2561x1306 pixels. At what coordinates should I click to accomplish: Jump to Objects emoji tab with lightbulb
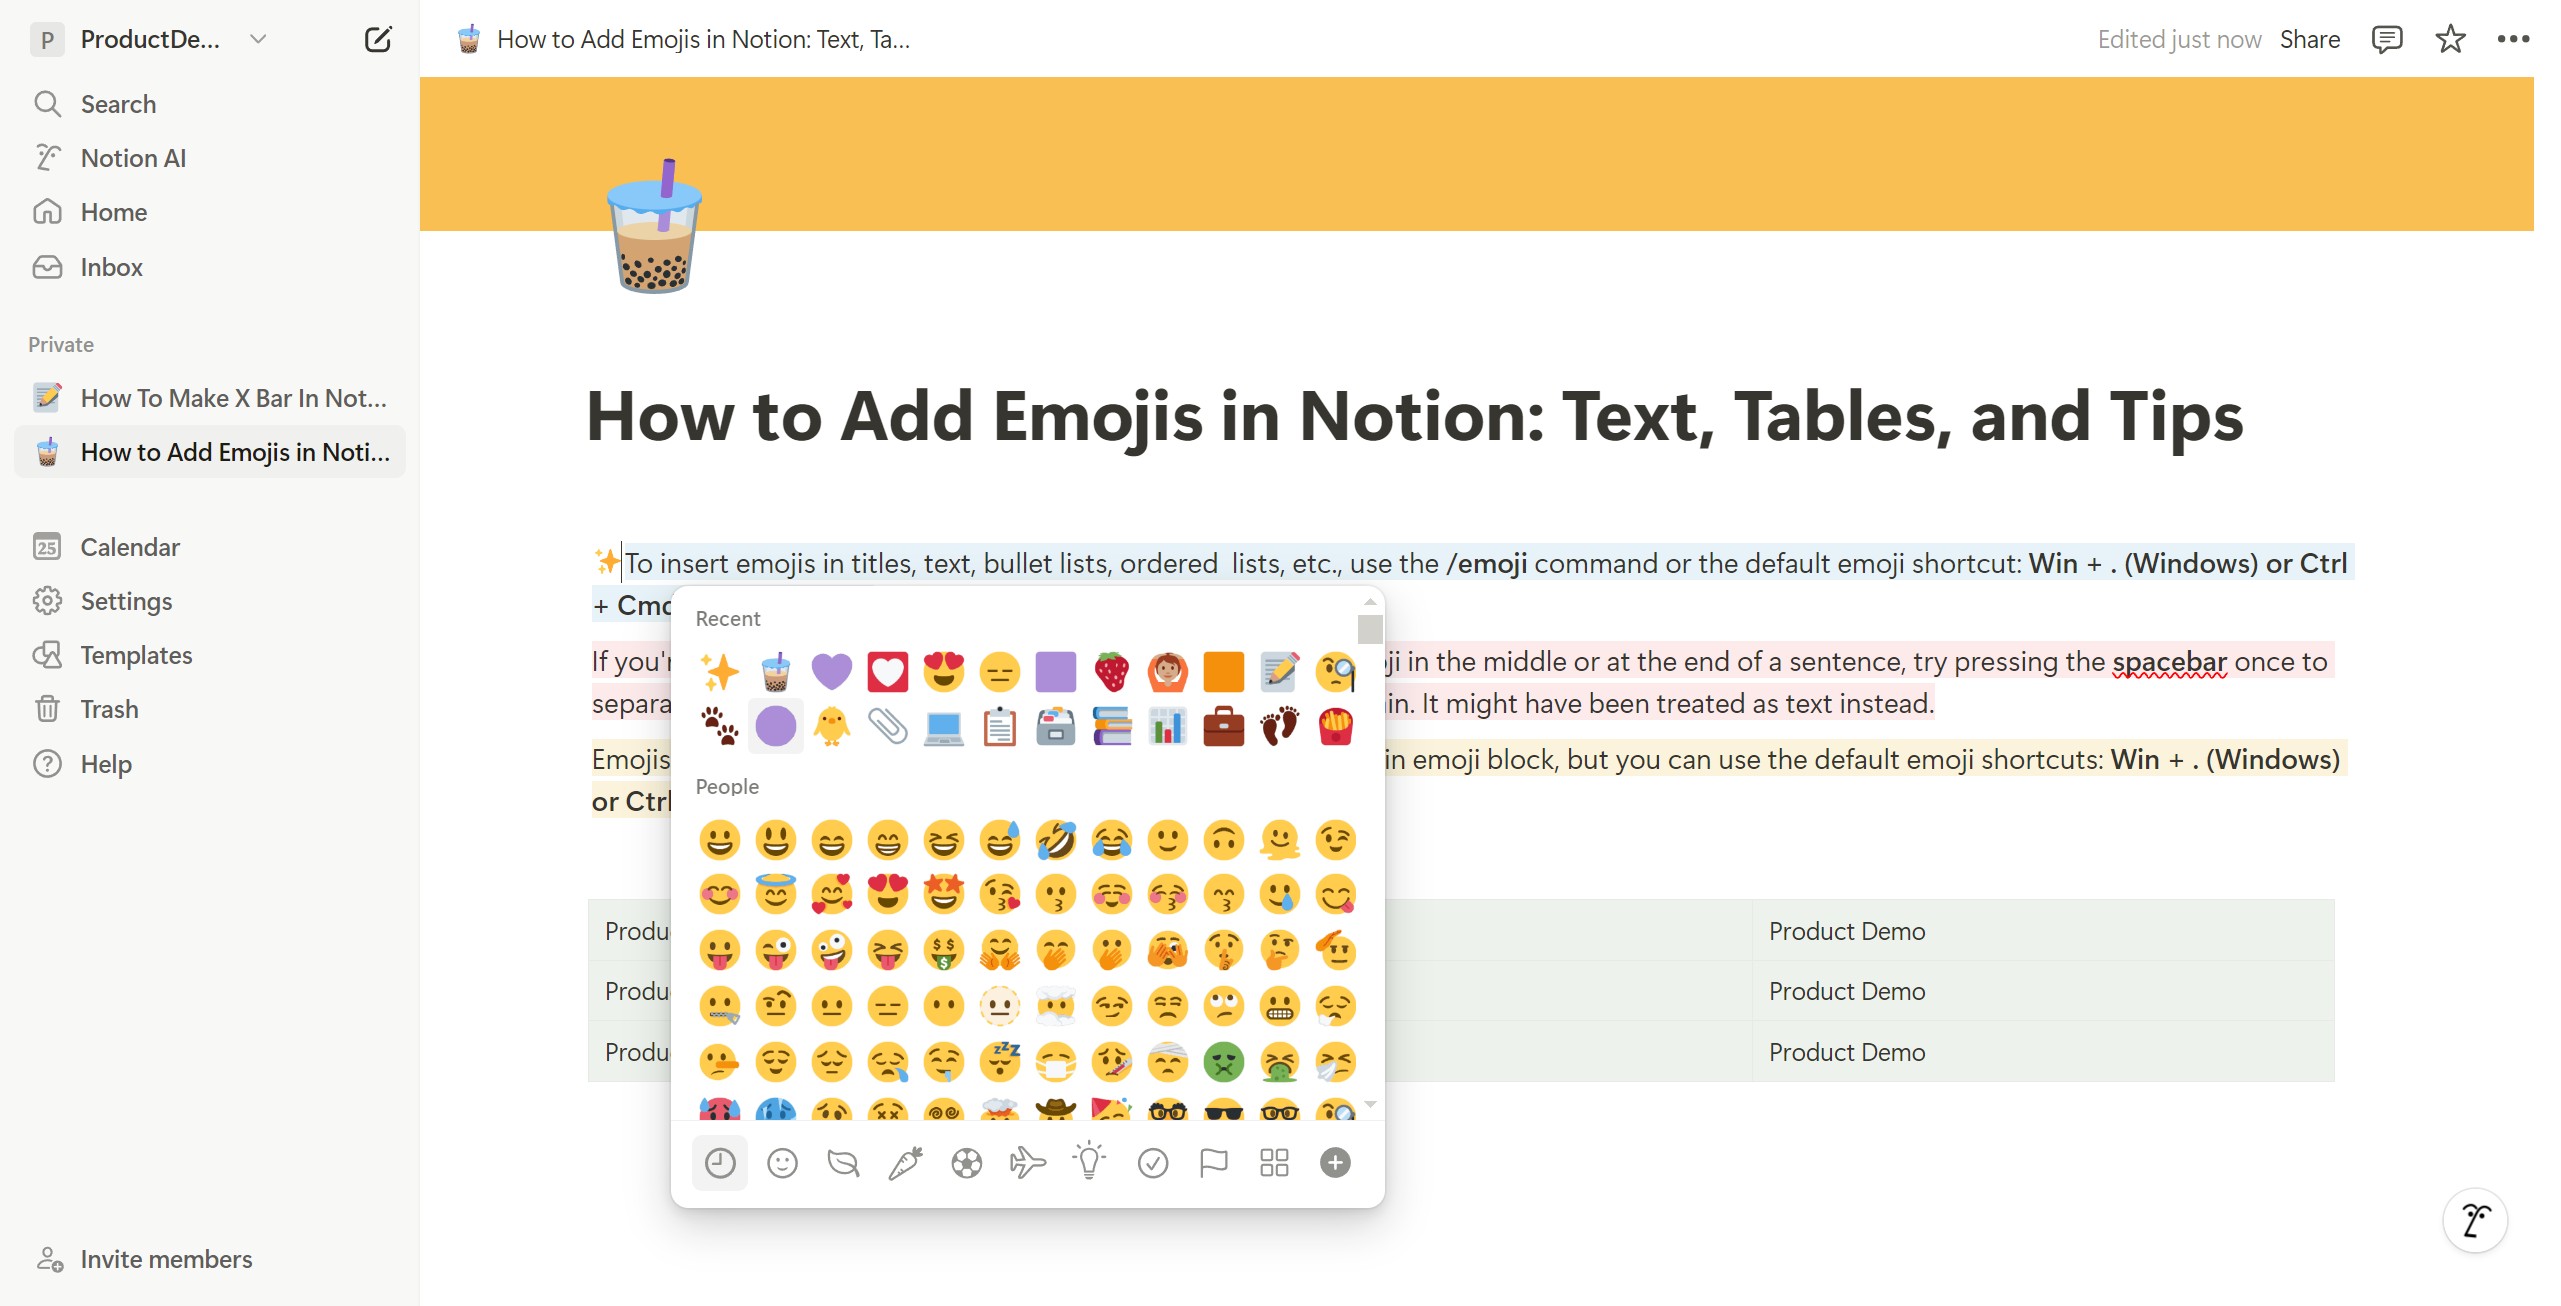[x=1089, y=1163]
